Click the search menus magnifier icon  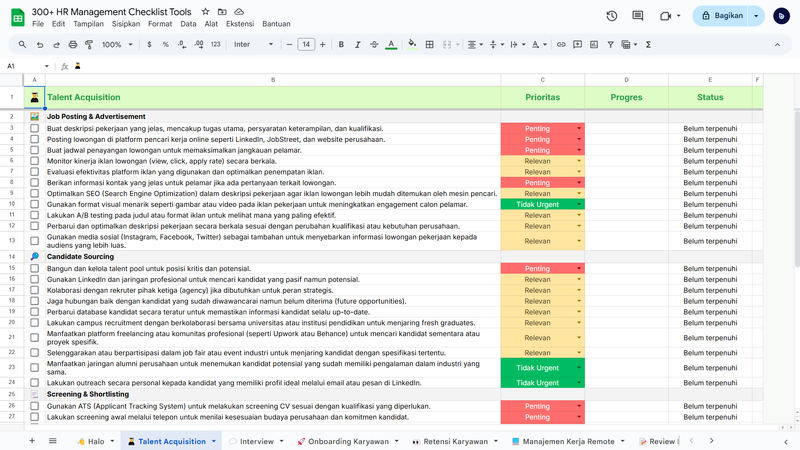click(x=22, y=45)
